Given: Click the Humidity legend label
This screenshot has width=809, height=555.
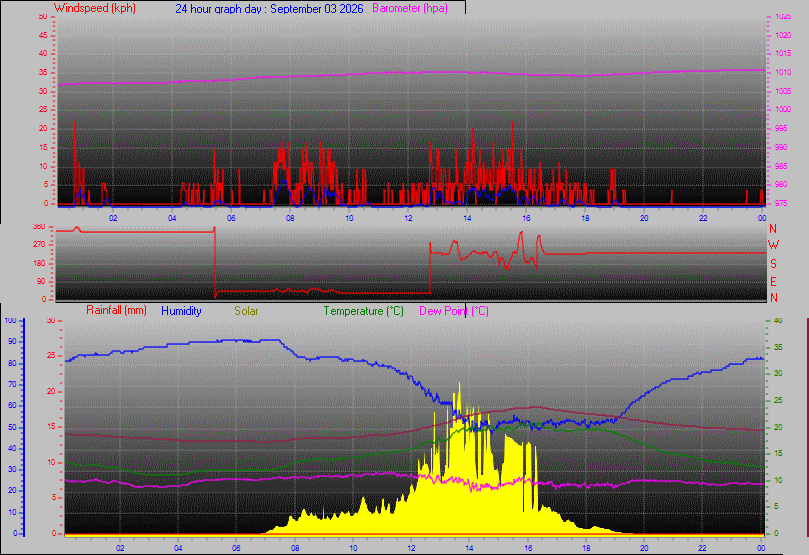Looking at the screenshot, I should click(x=181, y=311).
